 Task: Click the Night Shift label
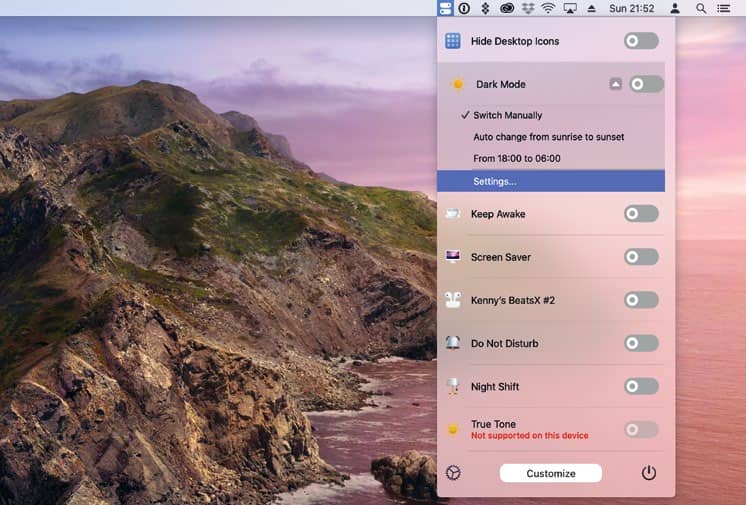click(x=495, y=386)
